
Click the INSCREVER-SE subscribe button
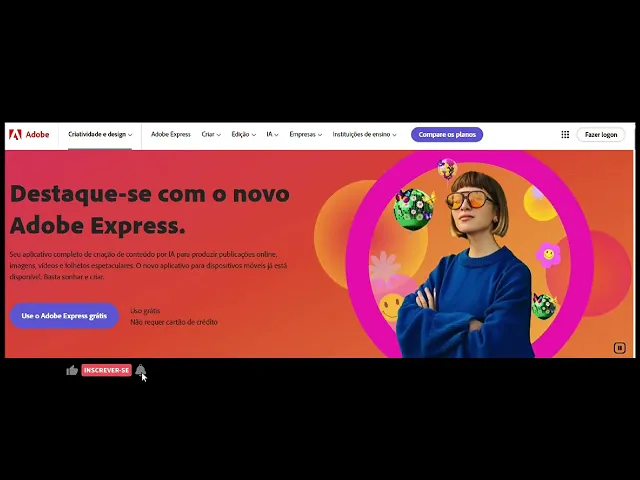pos(107,370)
